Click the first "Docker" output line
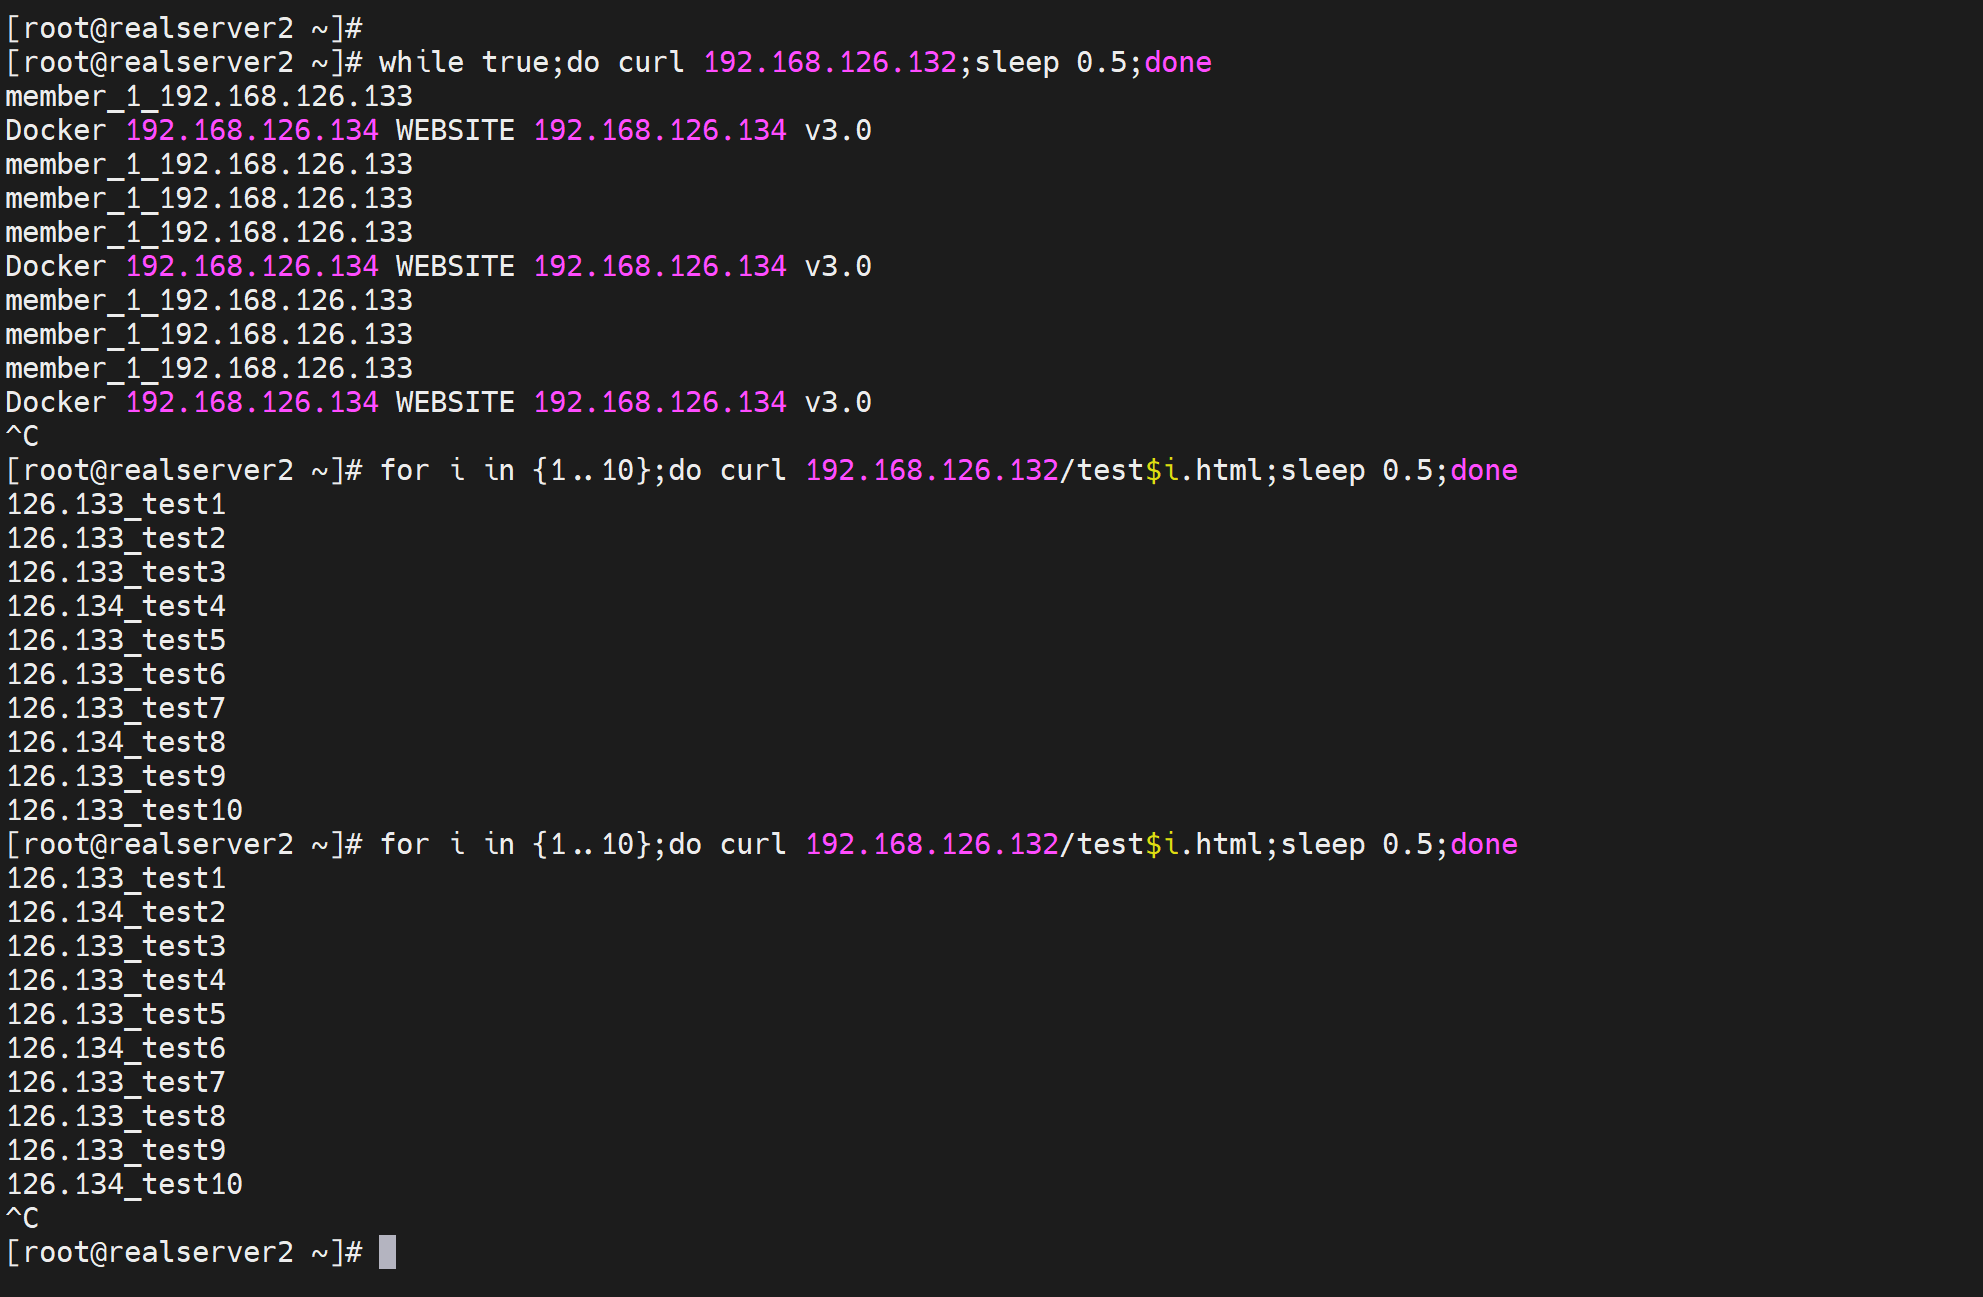The height and width of the screenshot is (1297, 1983). coord(56,130)
